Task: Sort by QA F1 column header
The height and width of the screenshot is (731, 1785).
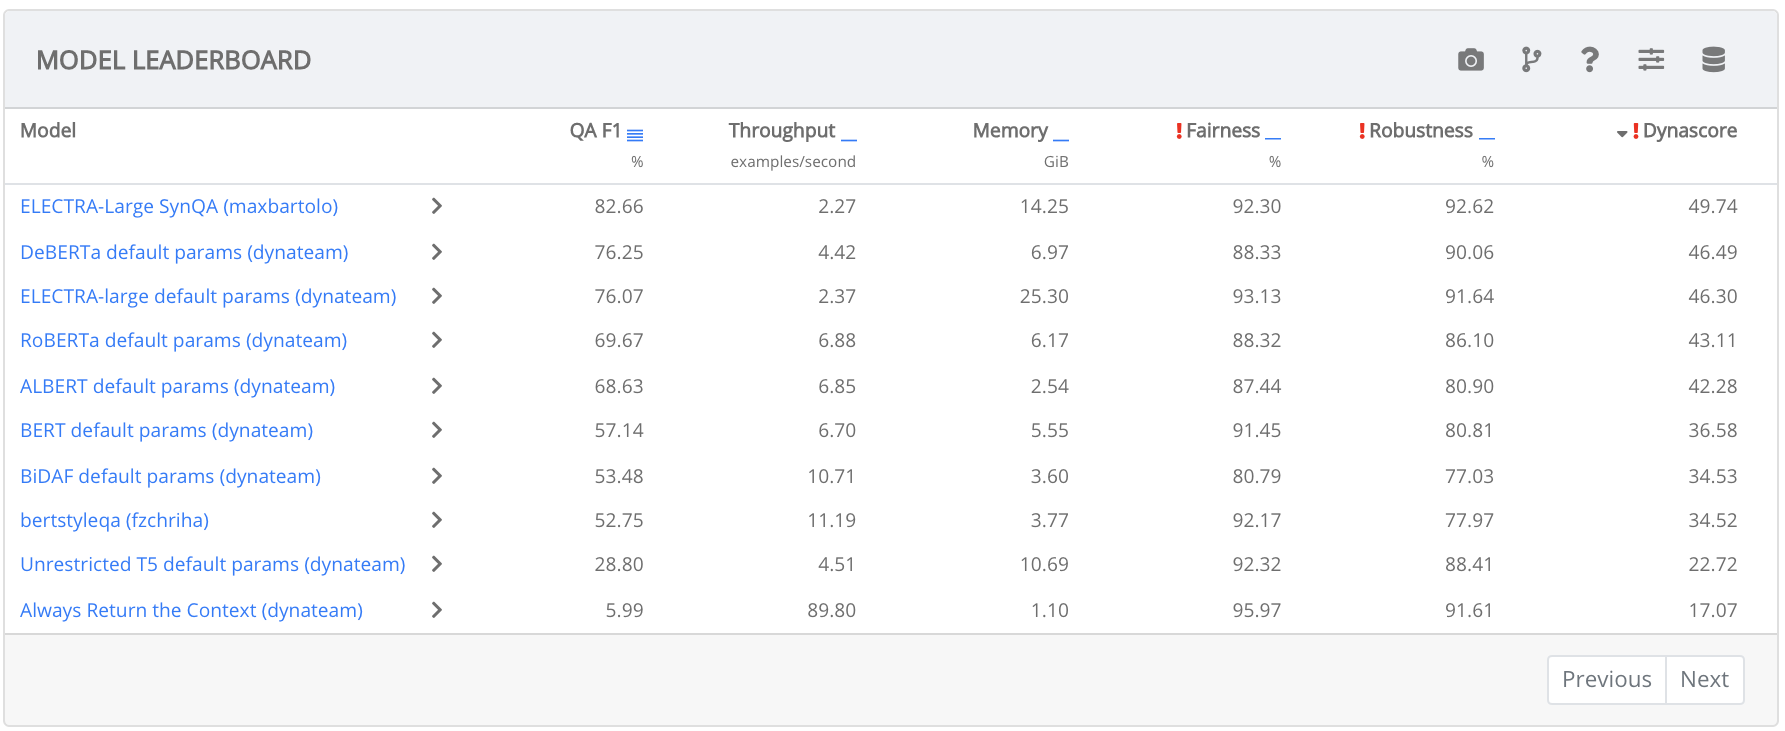Action: click(x=595, y=131)
